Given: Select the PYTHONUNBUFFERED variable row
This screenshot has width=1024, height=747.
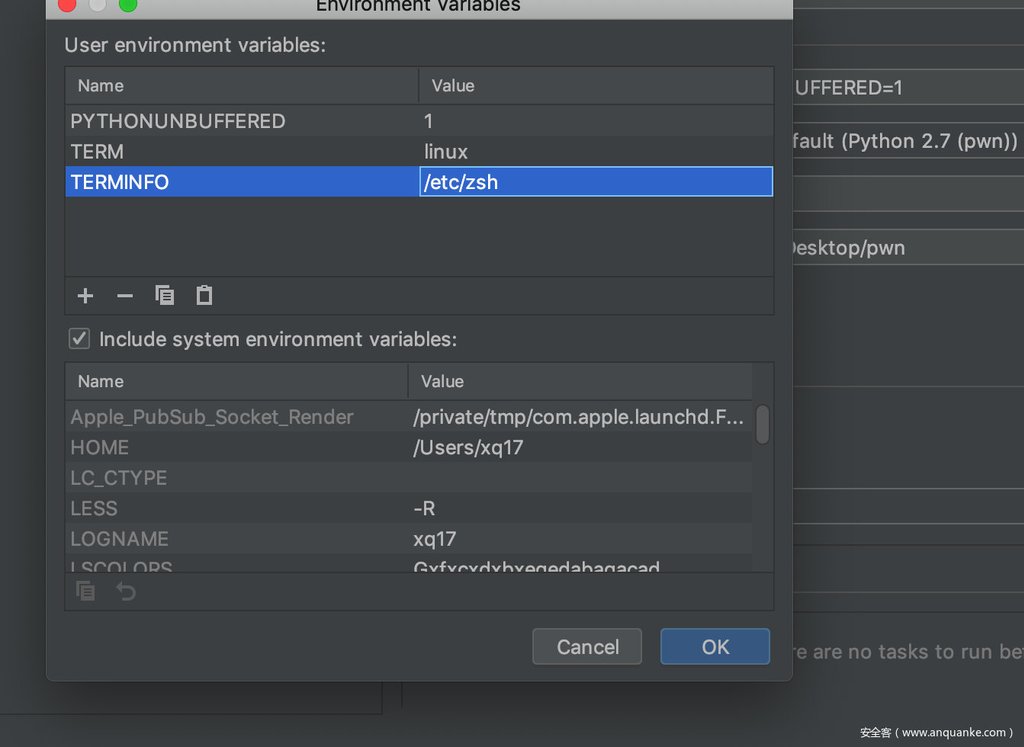Looking at the screenshot, I should coord(177,121).
